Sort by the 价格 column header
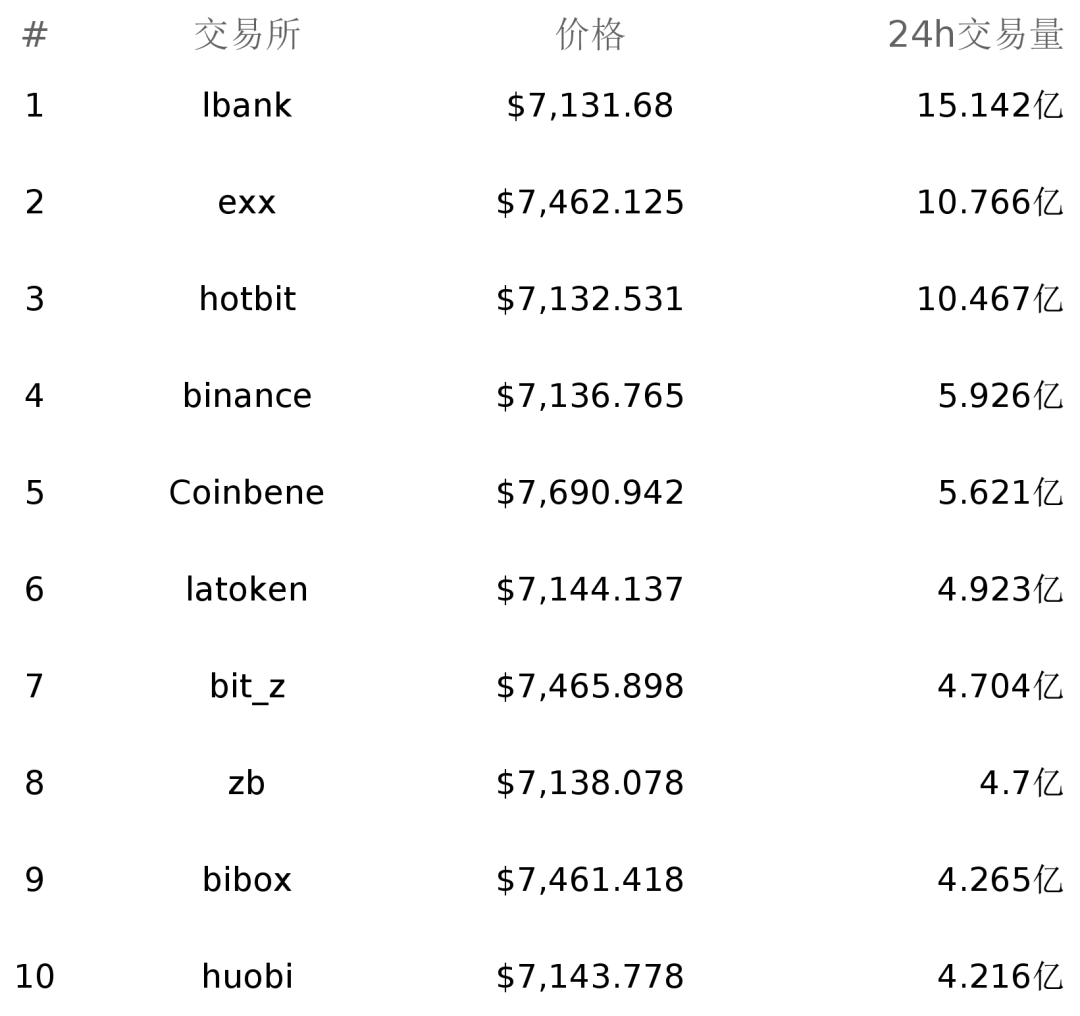1080x1016 pixels. click(590, 36)
